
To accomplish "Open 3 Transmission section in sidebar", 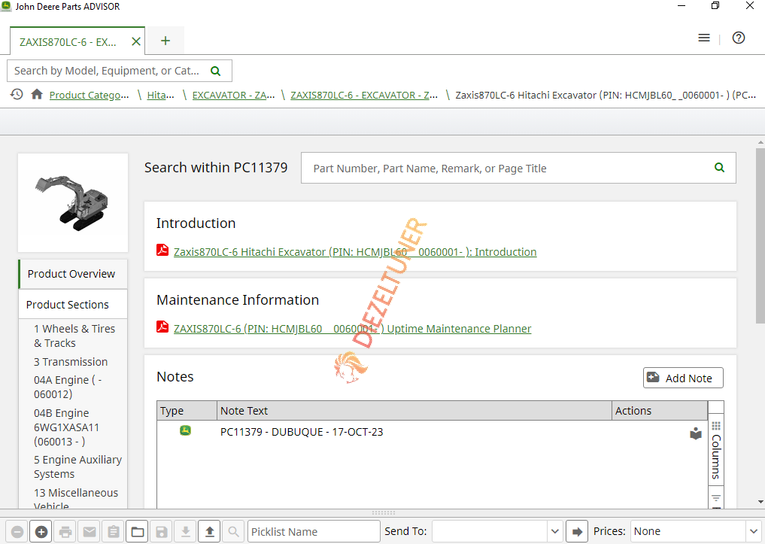I will (71, 362).
